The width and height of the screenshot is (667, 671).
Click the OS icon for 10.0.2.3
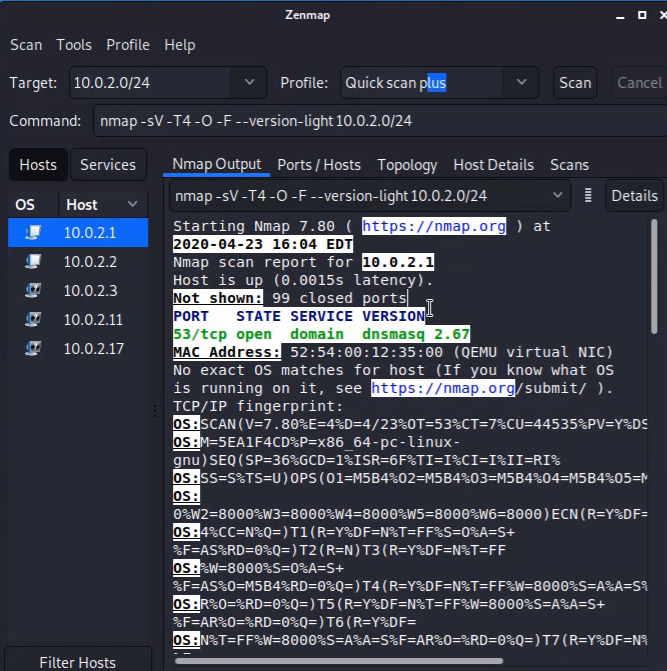point(33,291)
